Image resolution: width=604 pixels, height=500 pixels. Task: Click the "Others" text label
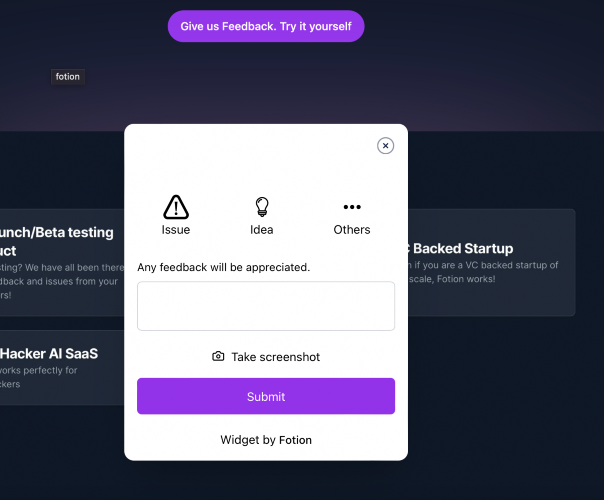point(352,230)
